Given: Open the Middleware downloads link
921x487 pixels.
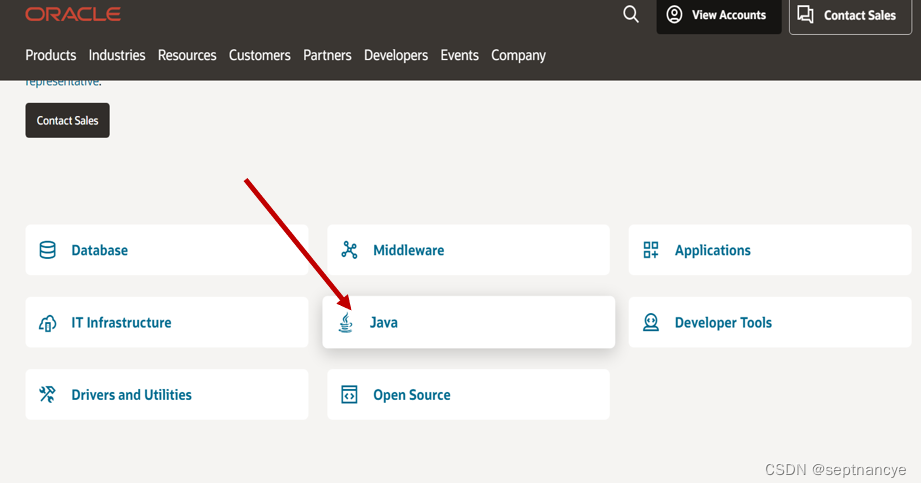Looking at the screenshot, I should coord(468,250).
